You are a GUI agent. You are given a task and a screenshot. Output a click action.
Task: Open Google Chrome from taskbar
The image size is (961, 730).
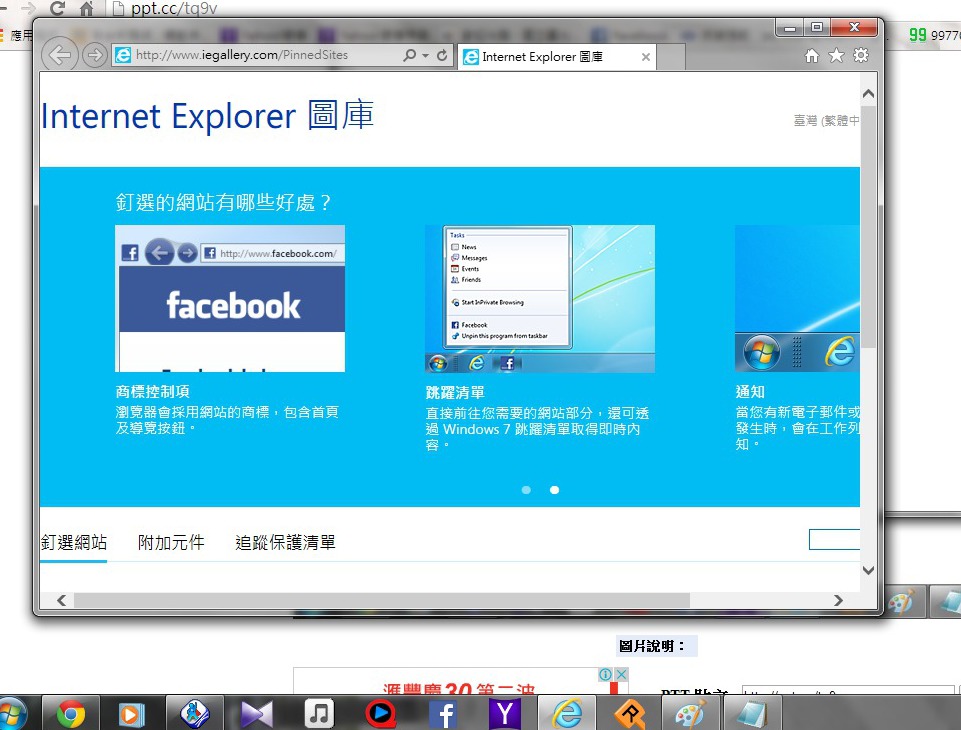70,713
